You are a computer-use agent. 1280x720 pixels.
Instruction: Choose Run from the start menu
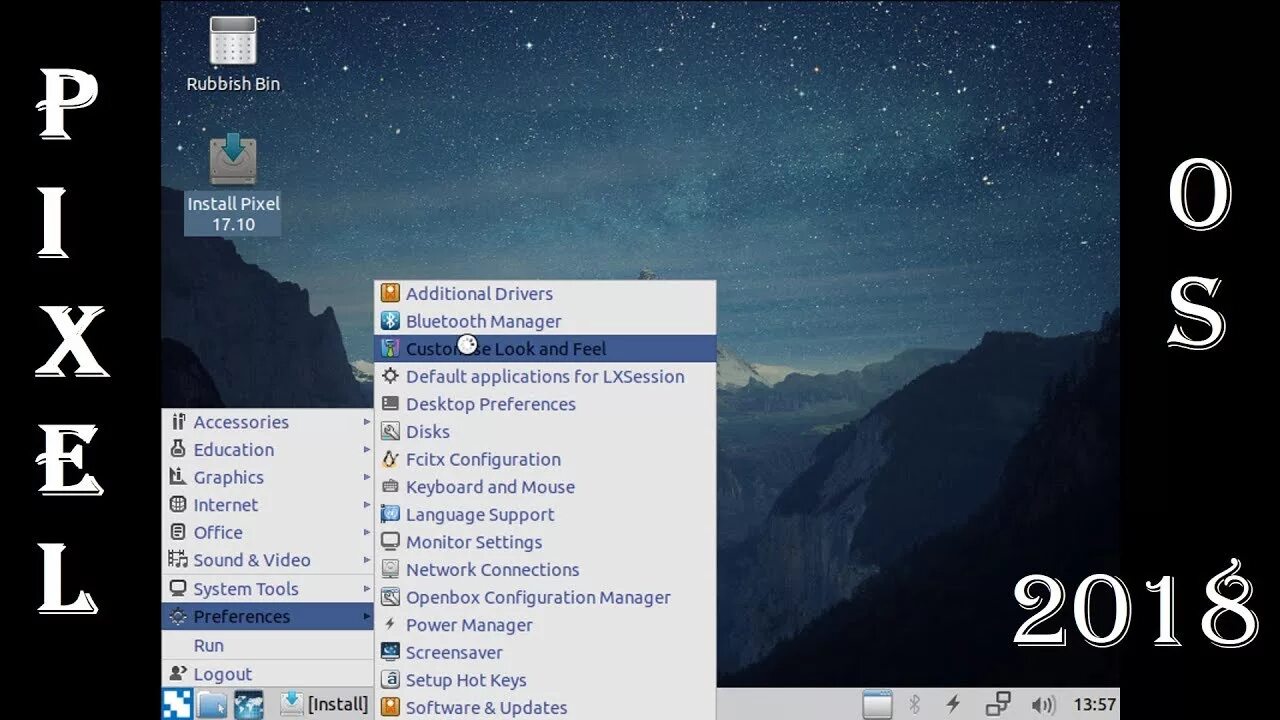268,646
